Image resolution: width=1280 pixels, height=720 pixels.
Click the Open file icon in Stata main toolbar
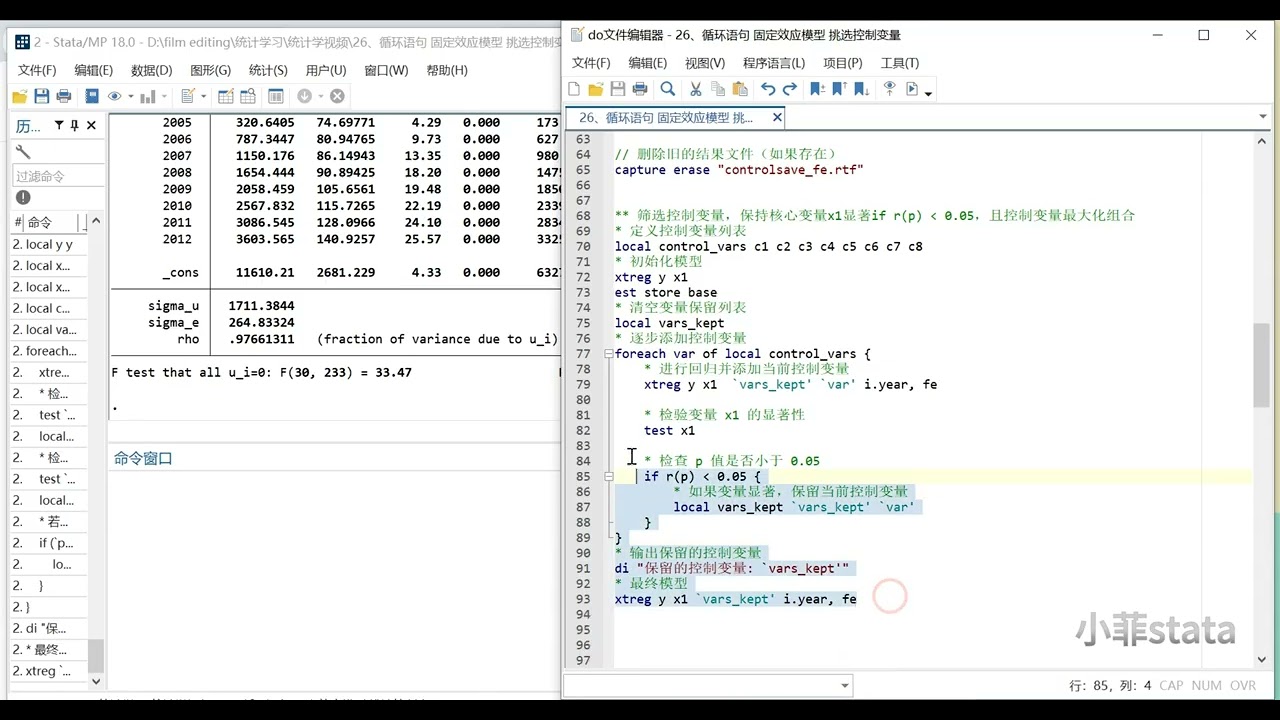point(19,96)
